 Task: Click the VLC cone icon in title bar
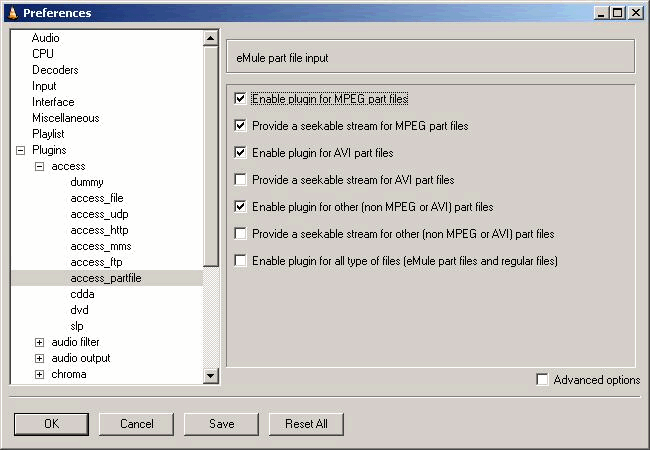point(13,13)
